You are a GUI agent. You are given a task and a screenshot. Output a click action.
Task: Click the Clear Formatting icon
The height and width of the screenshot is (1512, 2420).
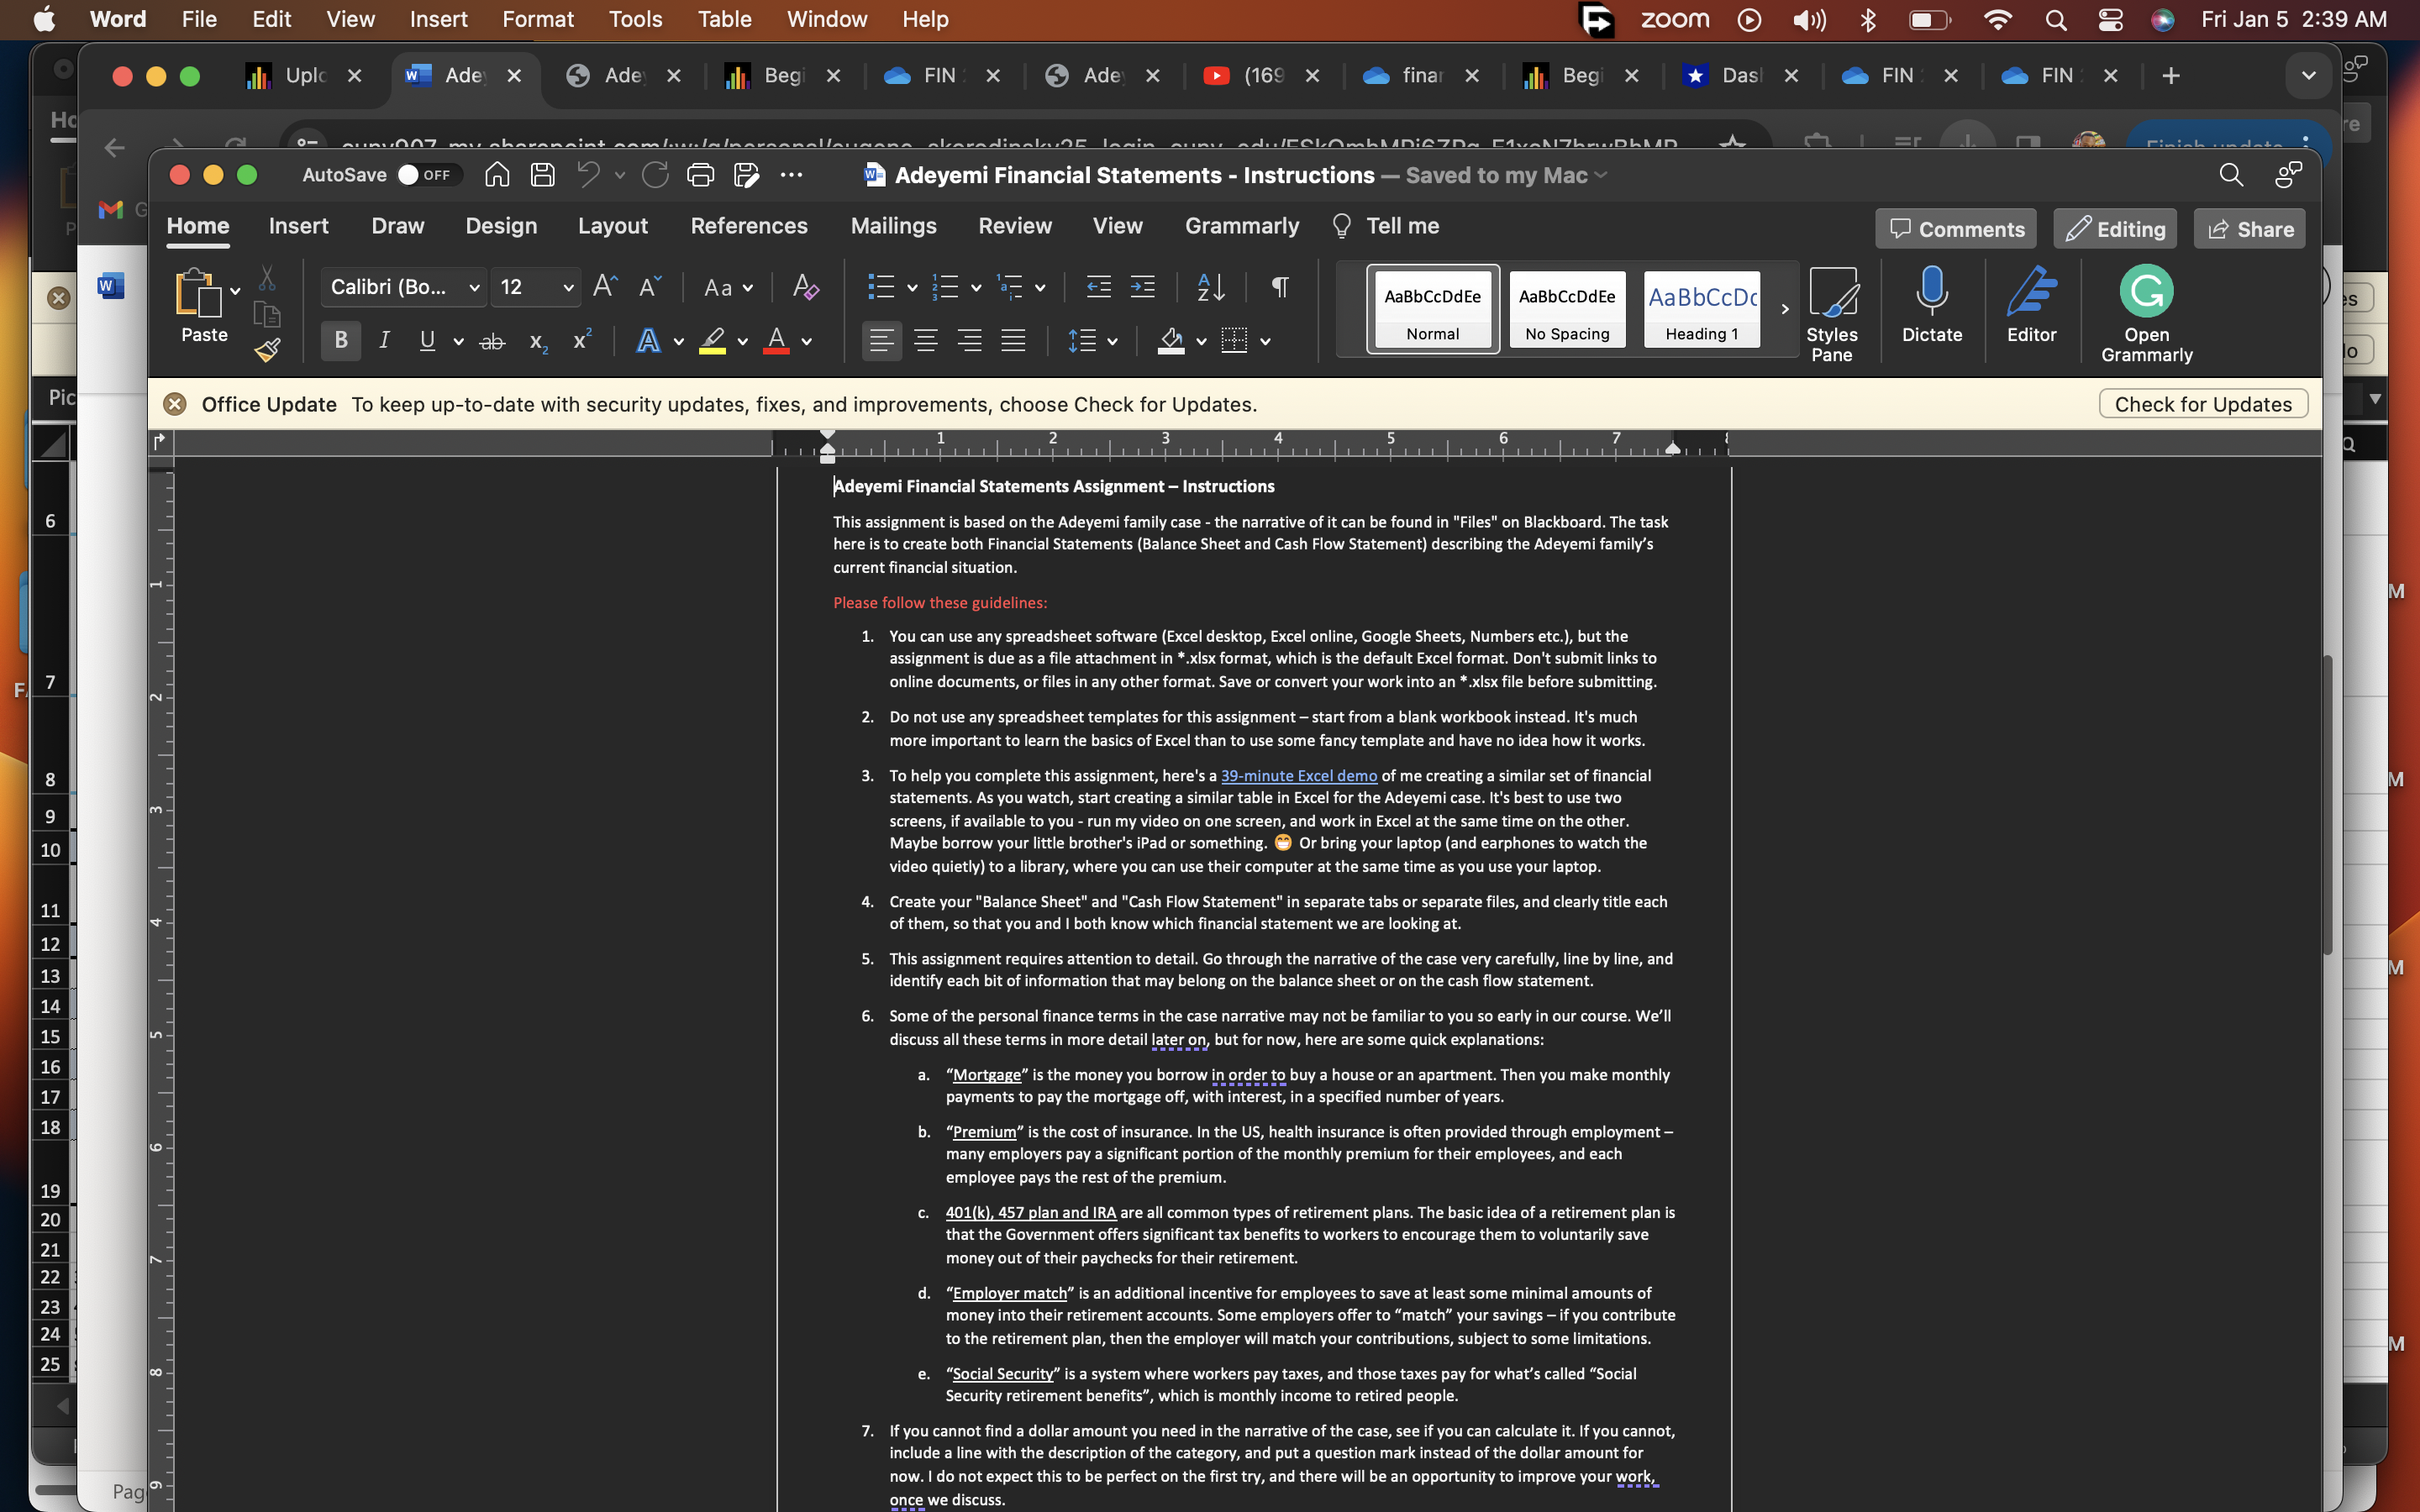[805, 288]
